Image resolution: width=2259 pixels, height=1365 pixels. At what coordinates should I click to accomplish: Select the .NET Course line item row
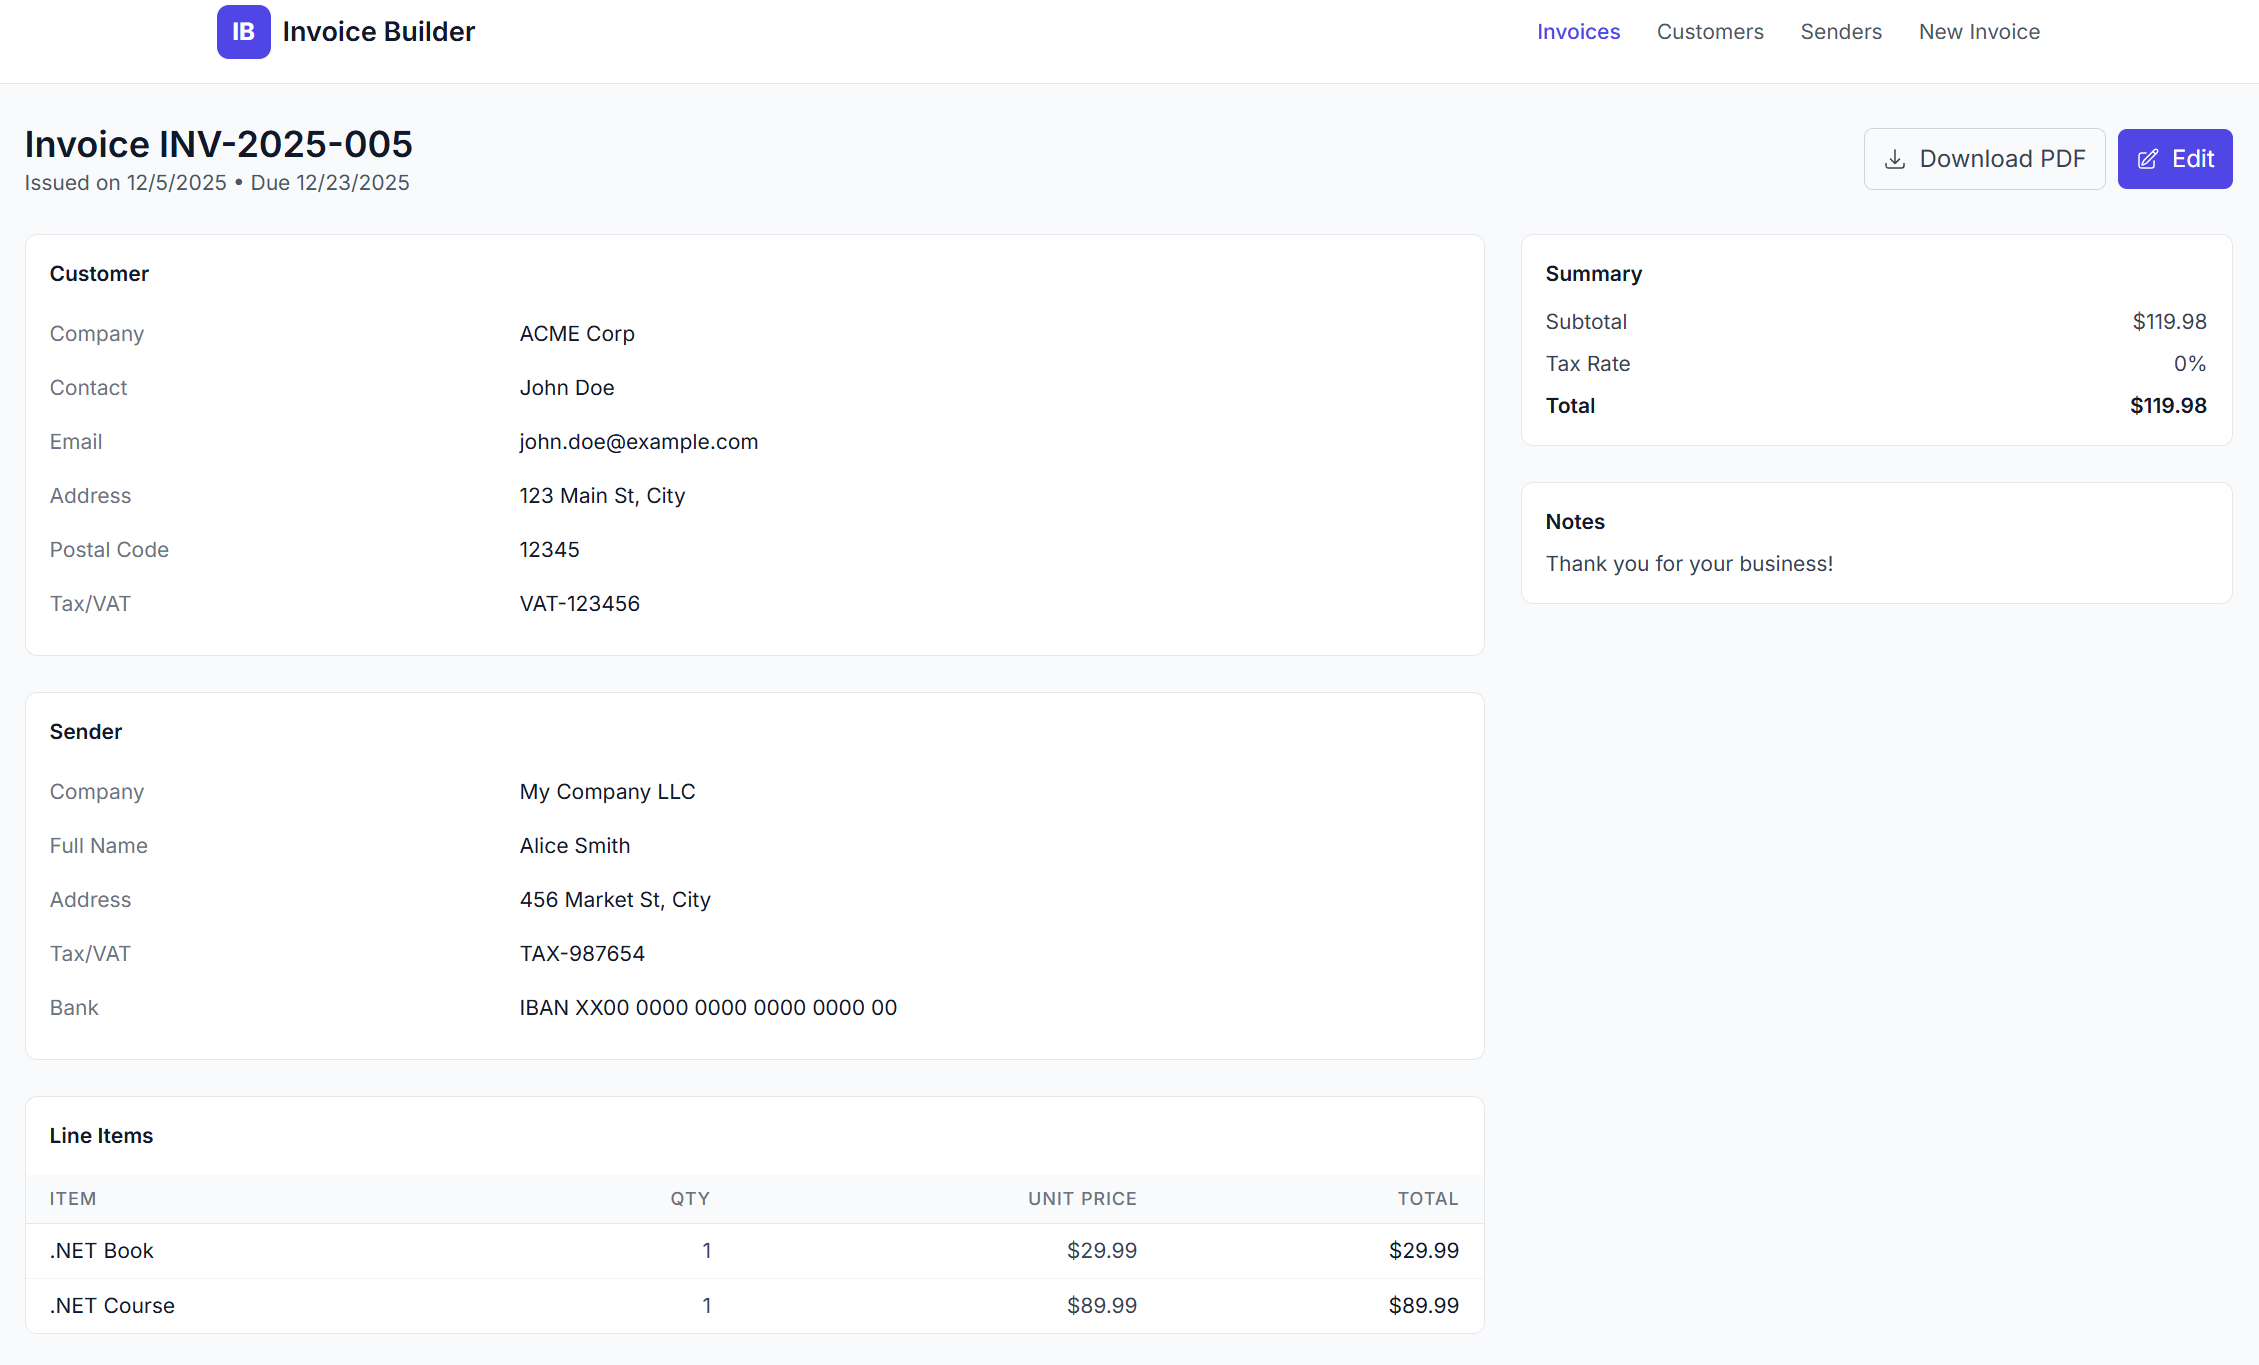point(112,1305)
